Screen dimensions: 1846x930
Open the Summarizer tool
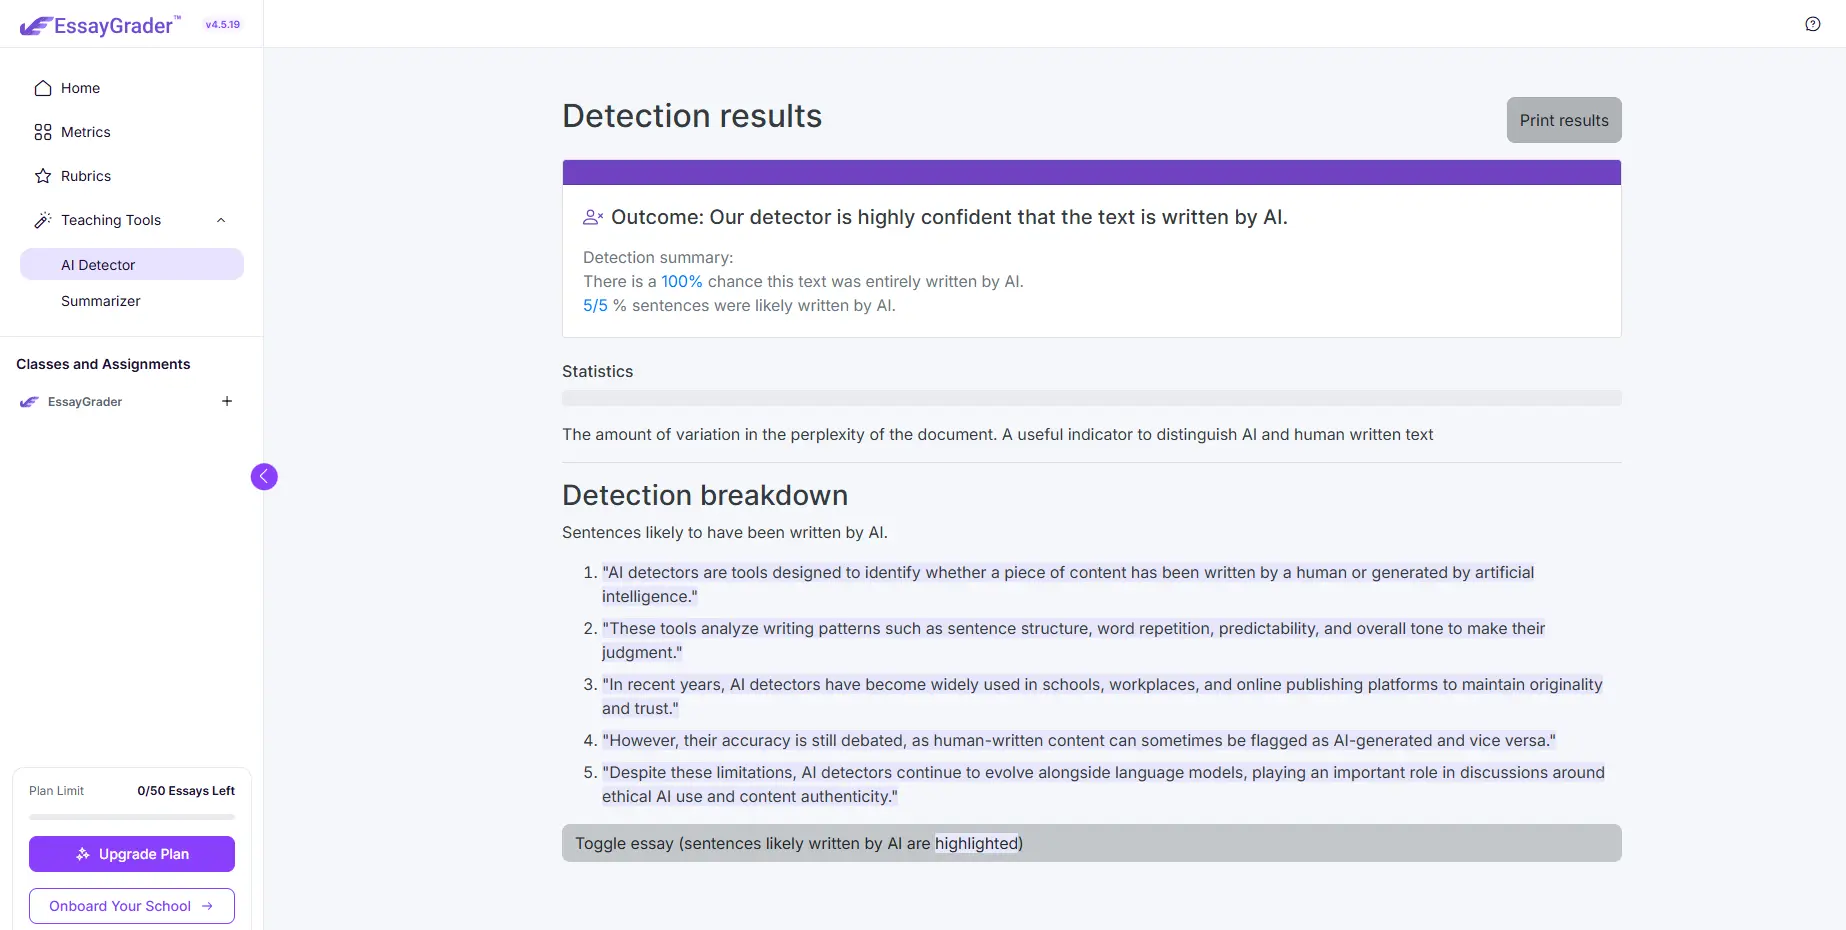(x=101, y=301)
